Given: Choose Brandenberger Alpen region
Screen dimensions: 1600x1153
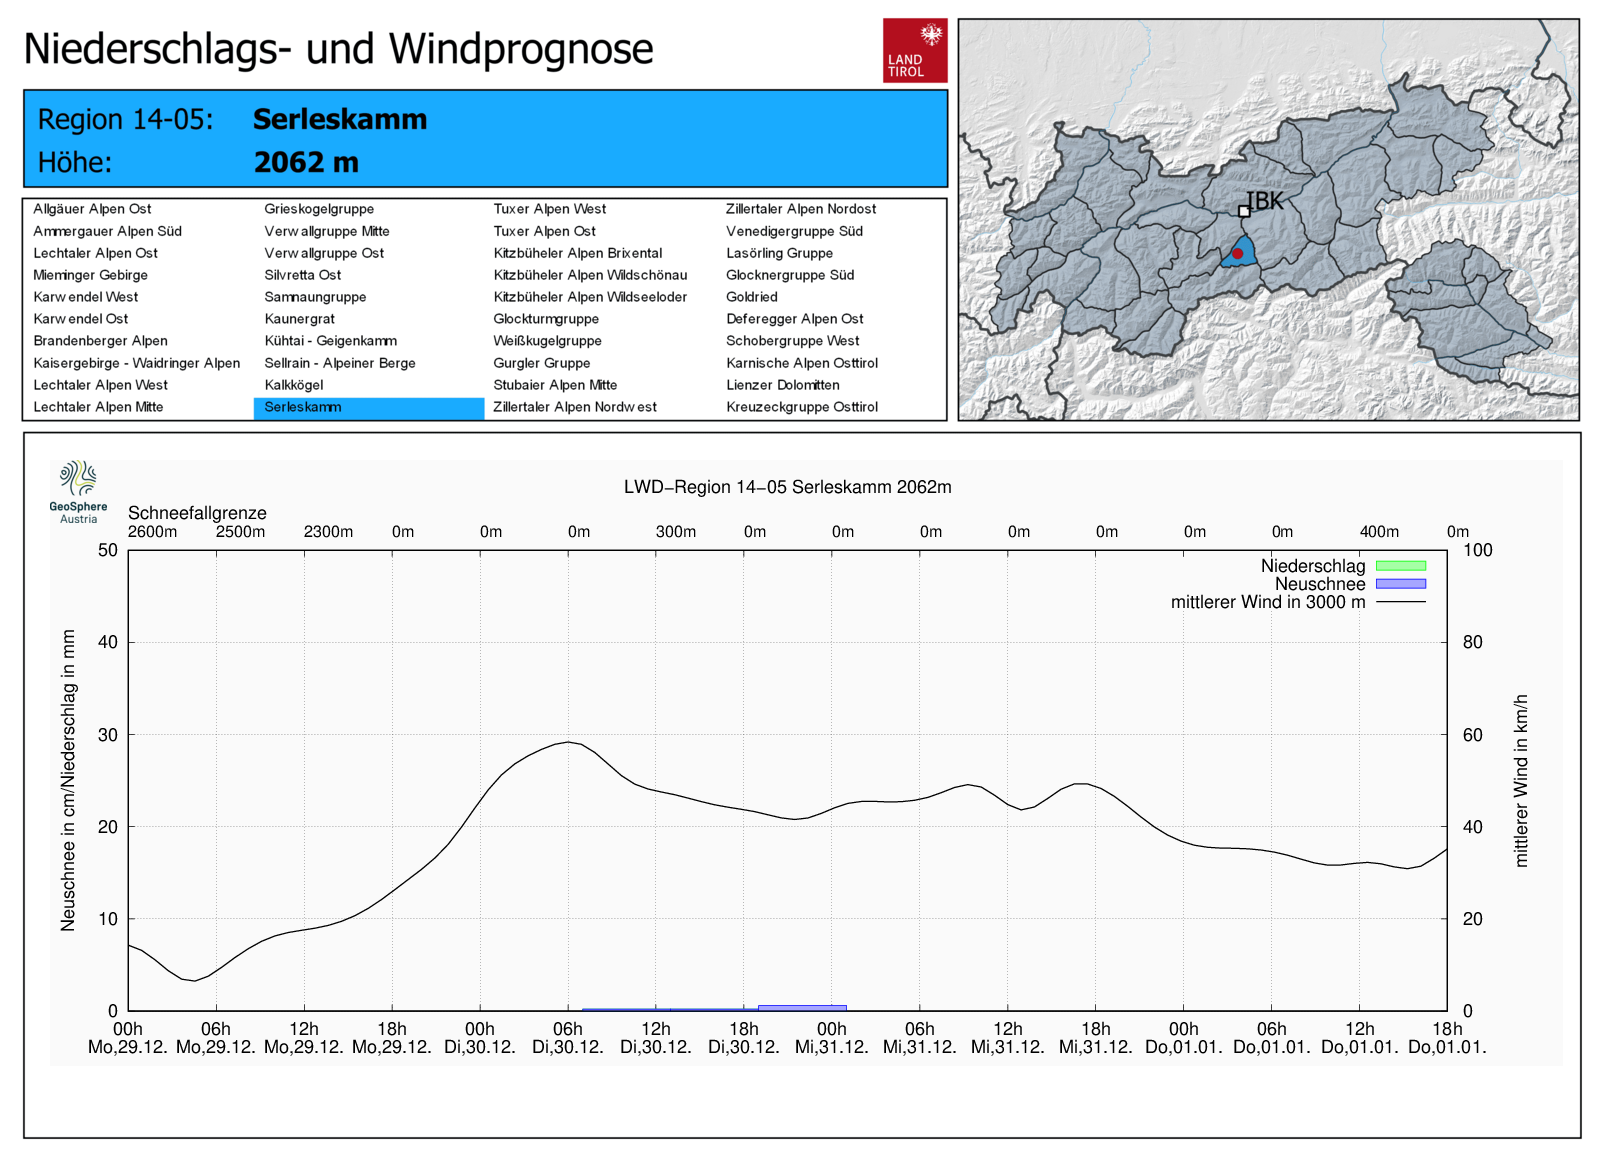Looking at the screenshot, I should pyautogui.click(x=100, y=341).
